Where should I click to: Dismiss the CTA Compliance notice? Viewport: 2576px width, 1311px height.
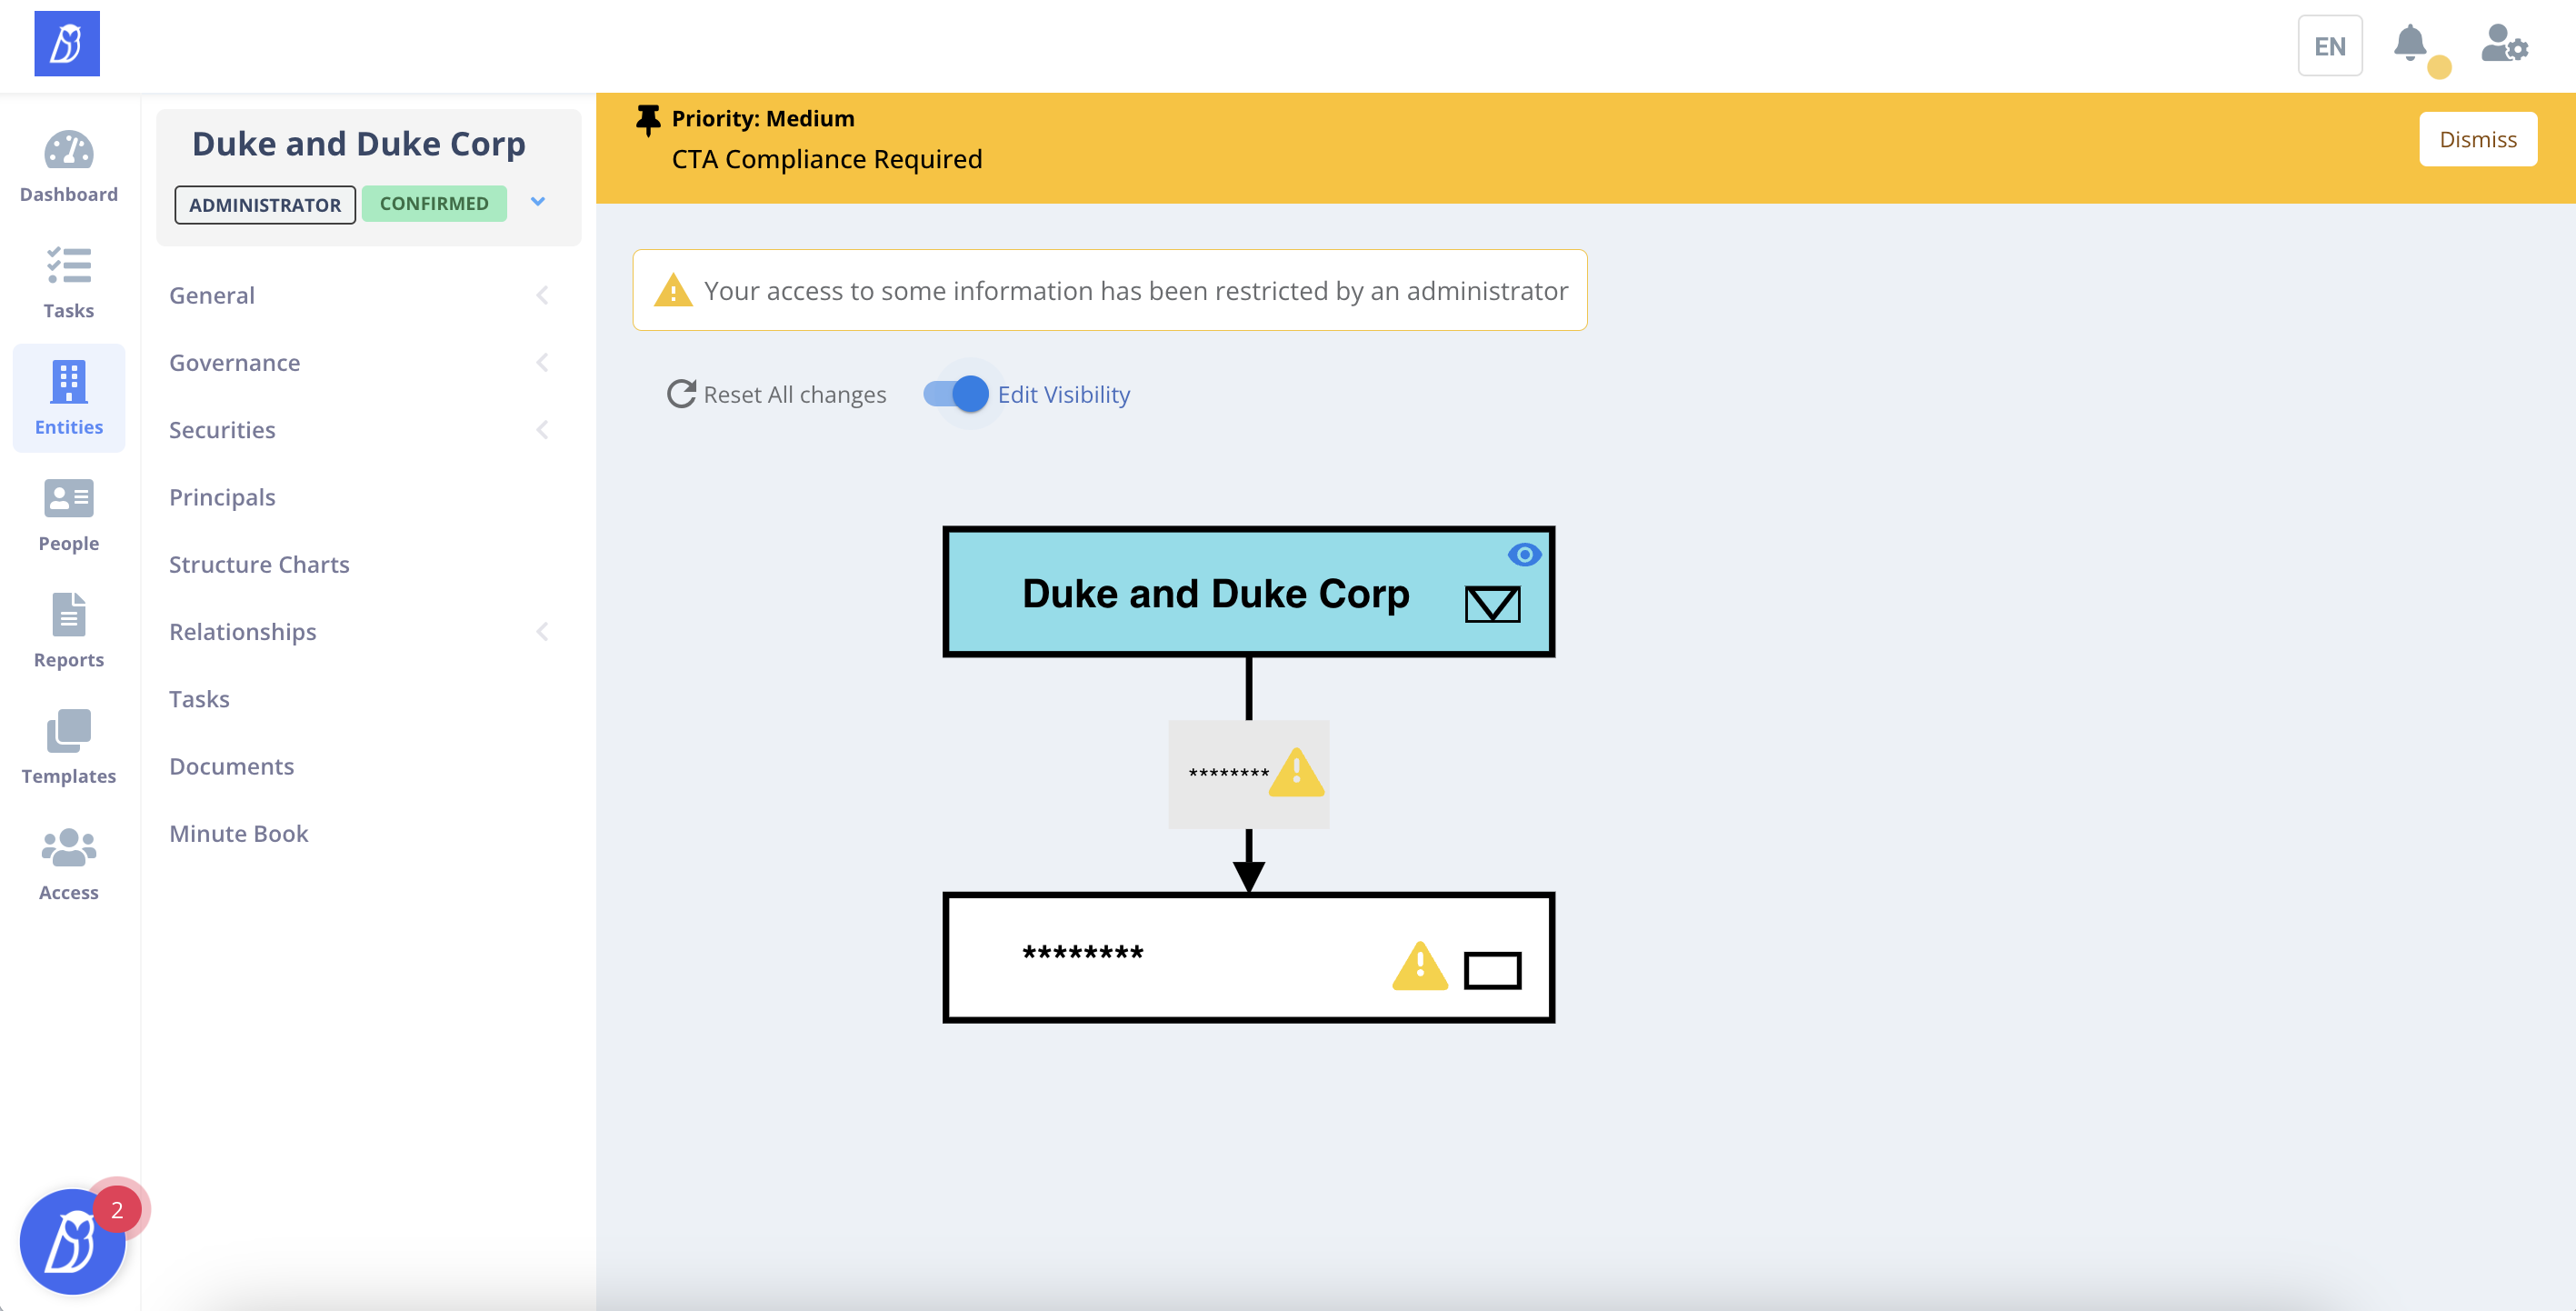tap(2477, 139)
